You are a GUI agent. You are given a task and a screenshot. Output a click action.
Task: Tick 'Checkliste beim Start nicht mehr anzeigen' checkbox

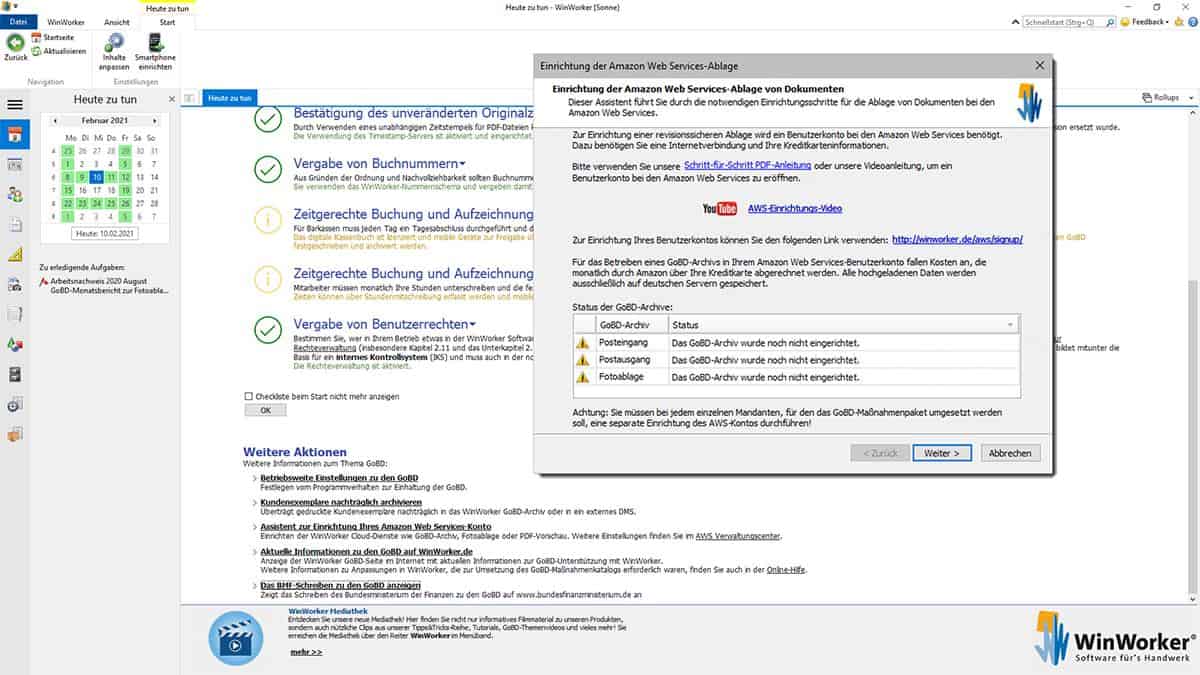(x=249, y=396)
